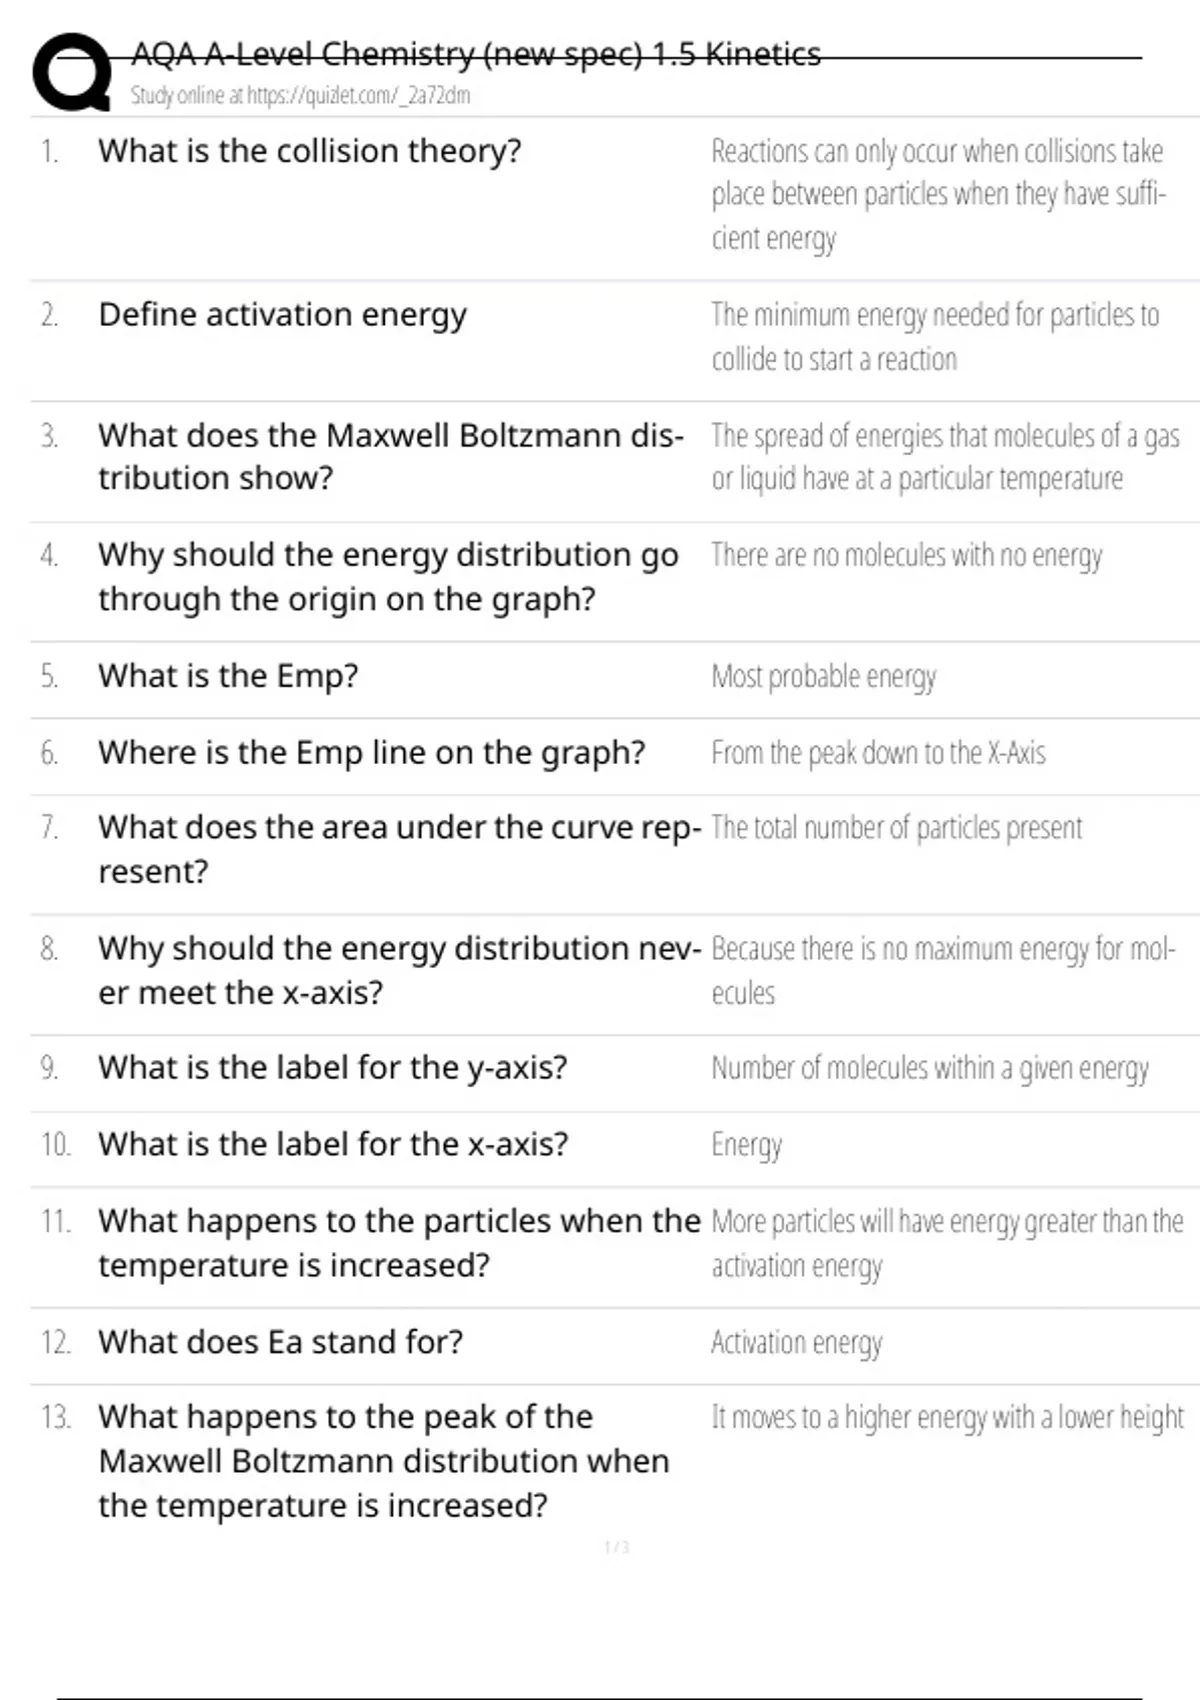Image resolution: width=1200 pixels, height=1700 pixels.
Task: Select the answer "From the peak down to the X-Axis"
Action: click(878, 753)
